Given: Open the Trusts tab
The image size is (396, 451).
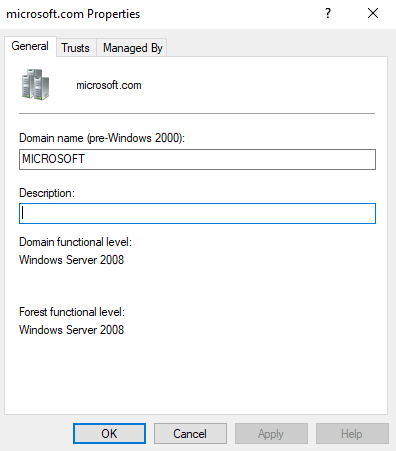Looking at the screenshot, I should point(76,48).
